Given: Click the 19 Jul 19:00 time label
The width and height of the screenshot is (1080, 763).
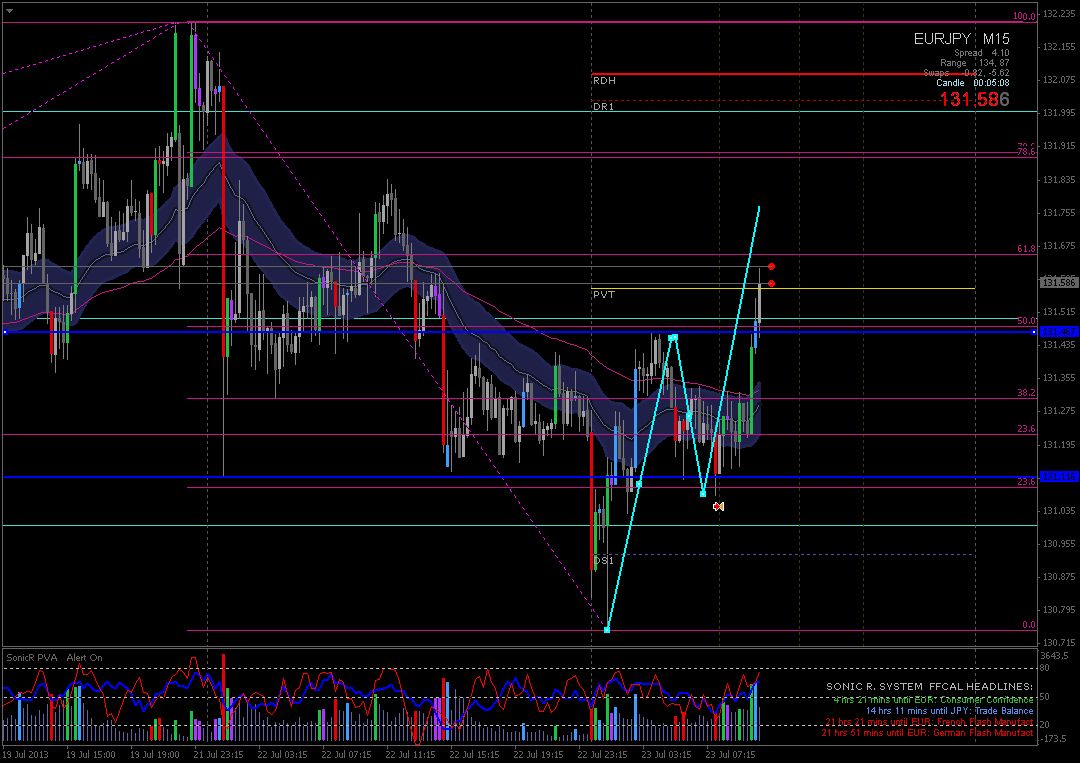Looking at the screenshot, I should click(x=156, y=755).
